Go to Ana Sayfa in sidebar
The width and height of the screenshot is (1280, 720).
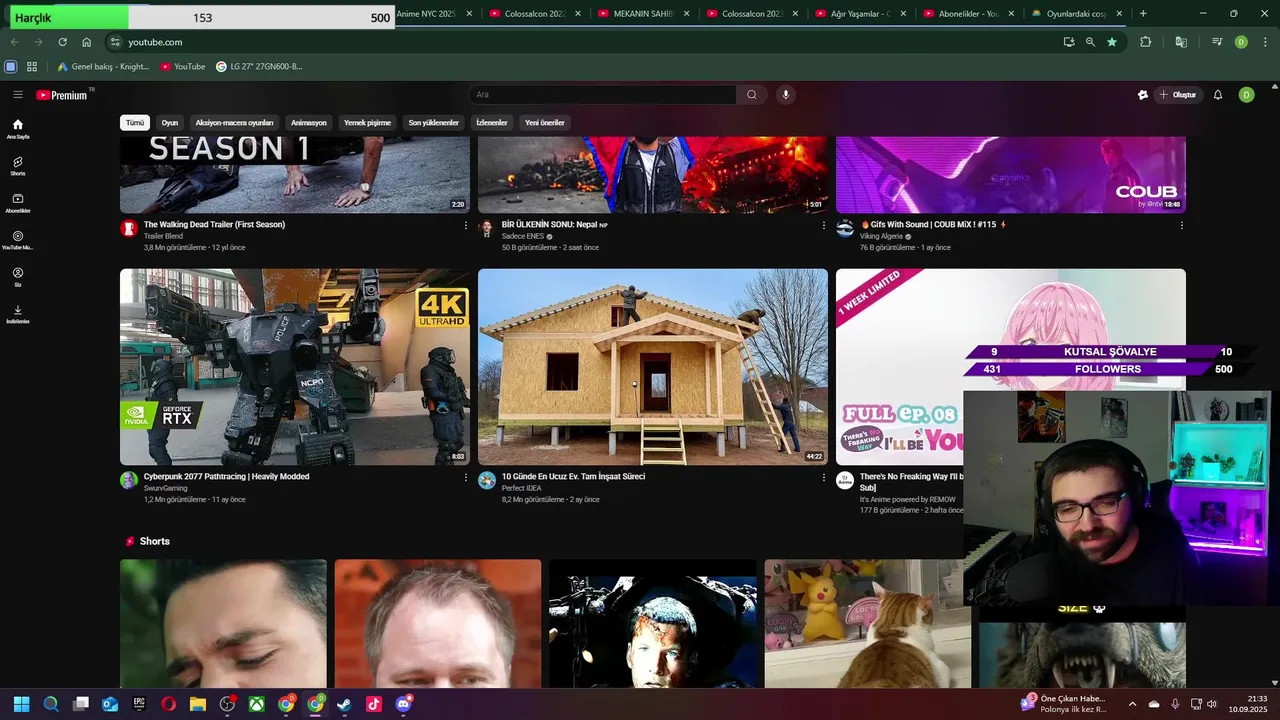18,129
